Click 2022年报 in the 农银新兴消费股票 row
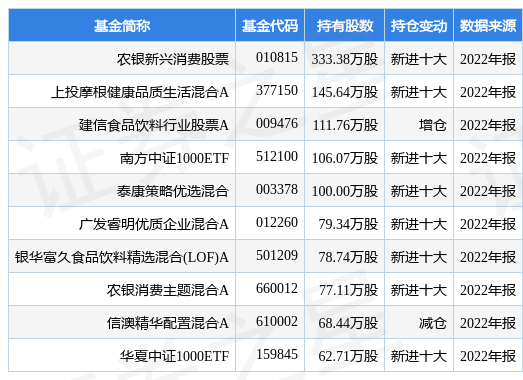The height and width of the screenshot is (380, 523). 488,59
